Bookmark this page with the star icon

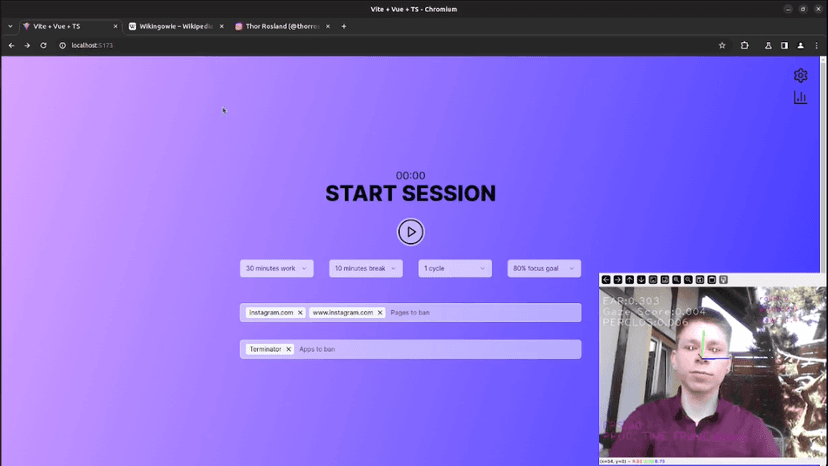click(722, 45)
